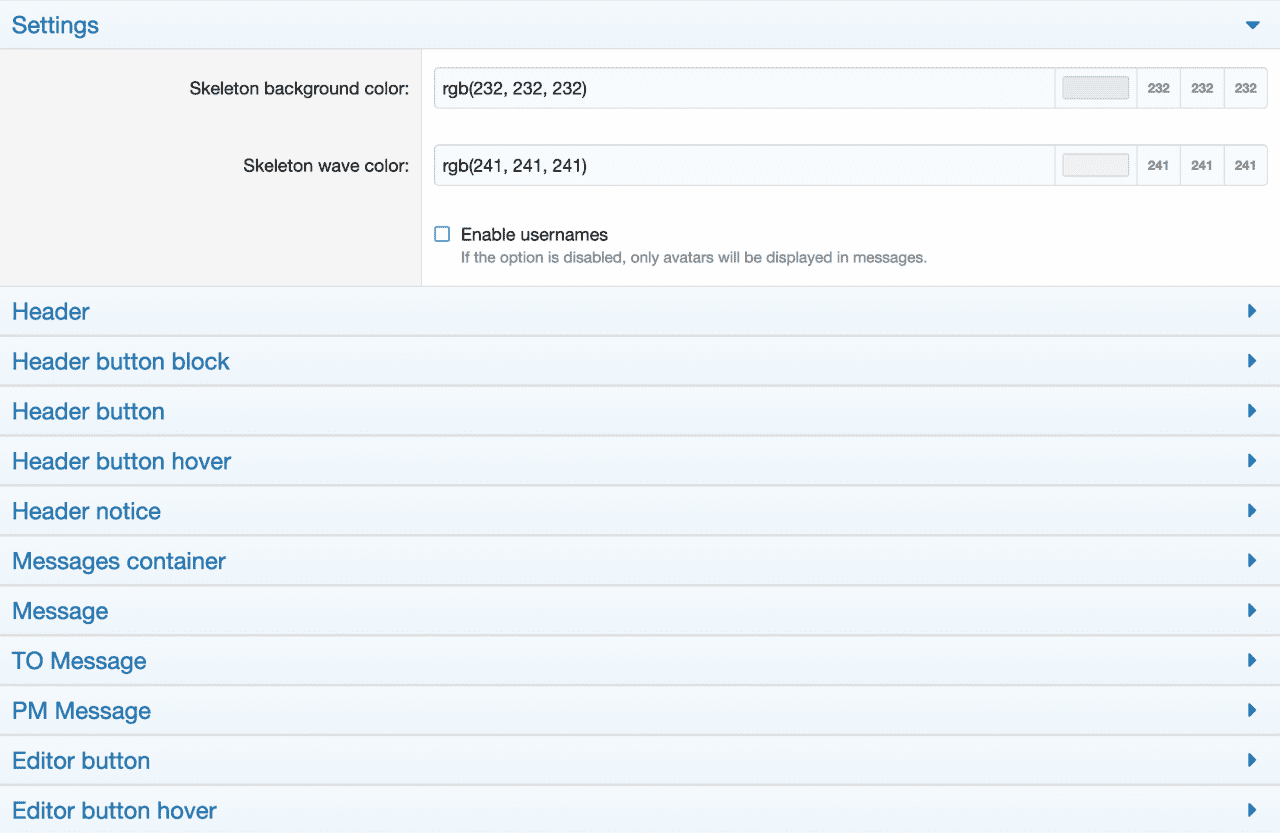Click the Editor button hover arrow icon
The image size is (1280, 833).
[1252, 810]
